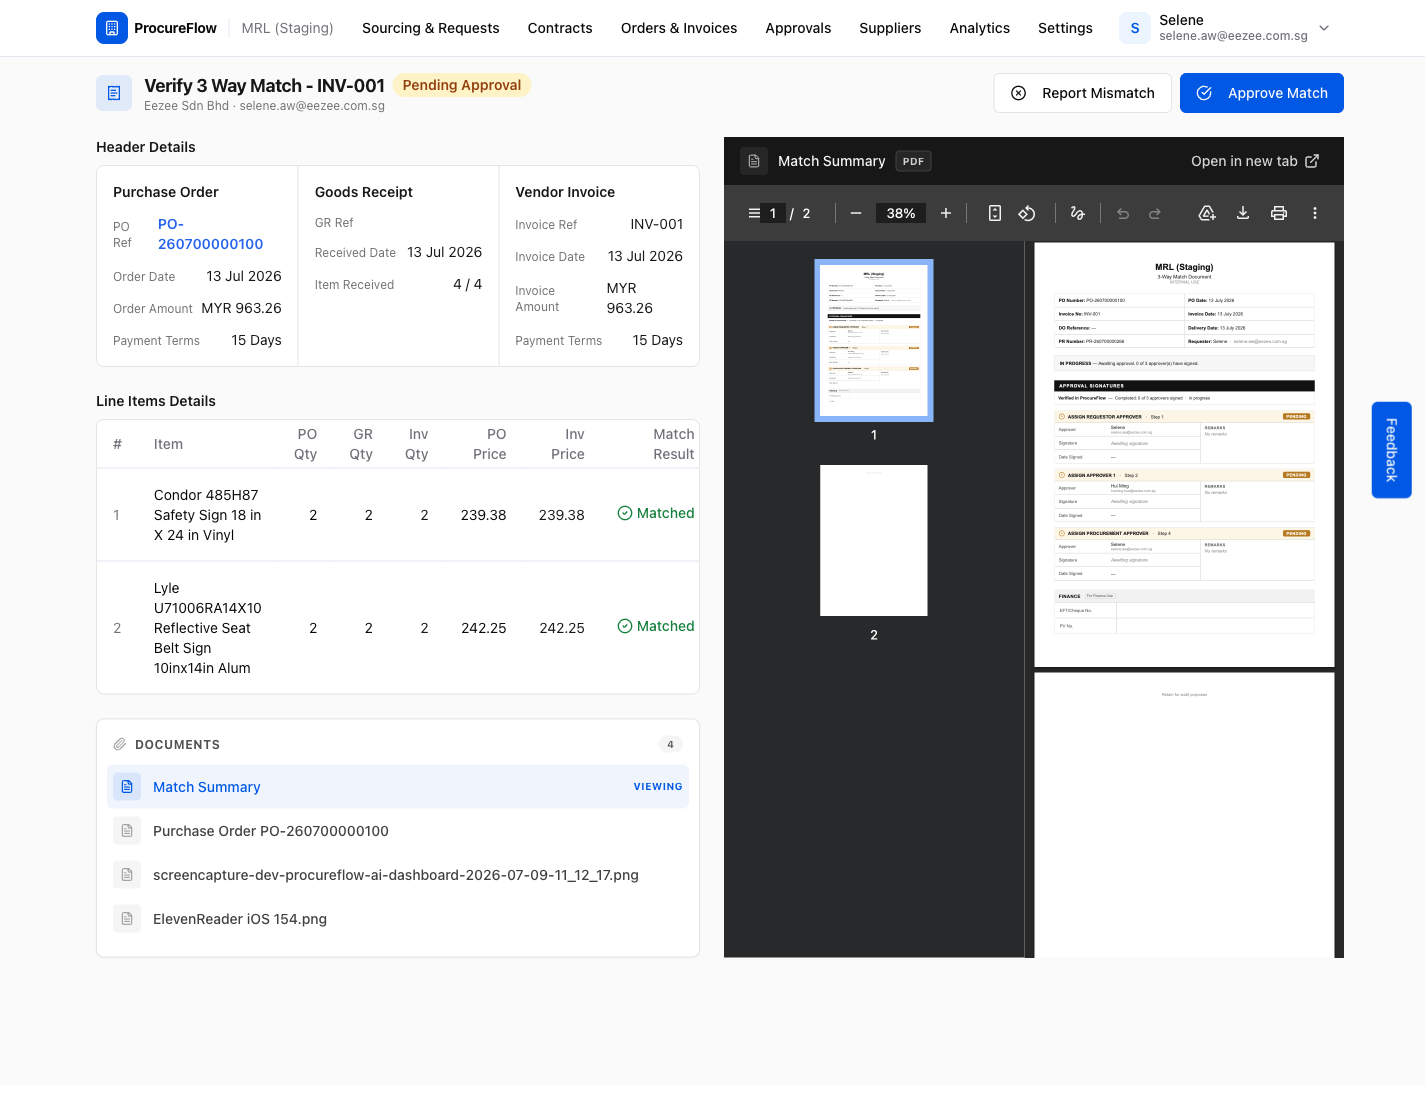Image resolution: width=1425 pixels, height=1101 pixels.
Task: Open the Analytics page
Action: point(980,28)
